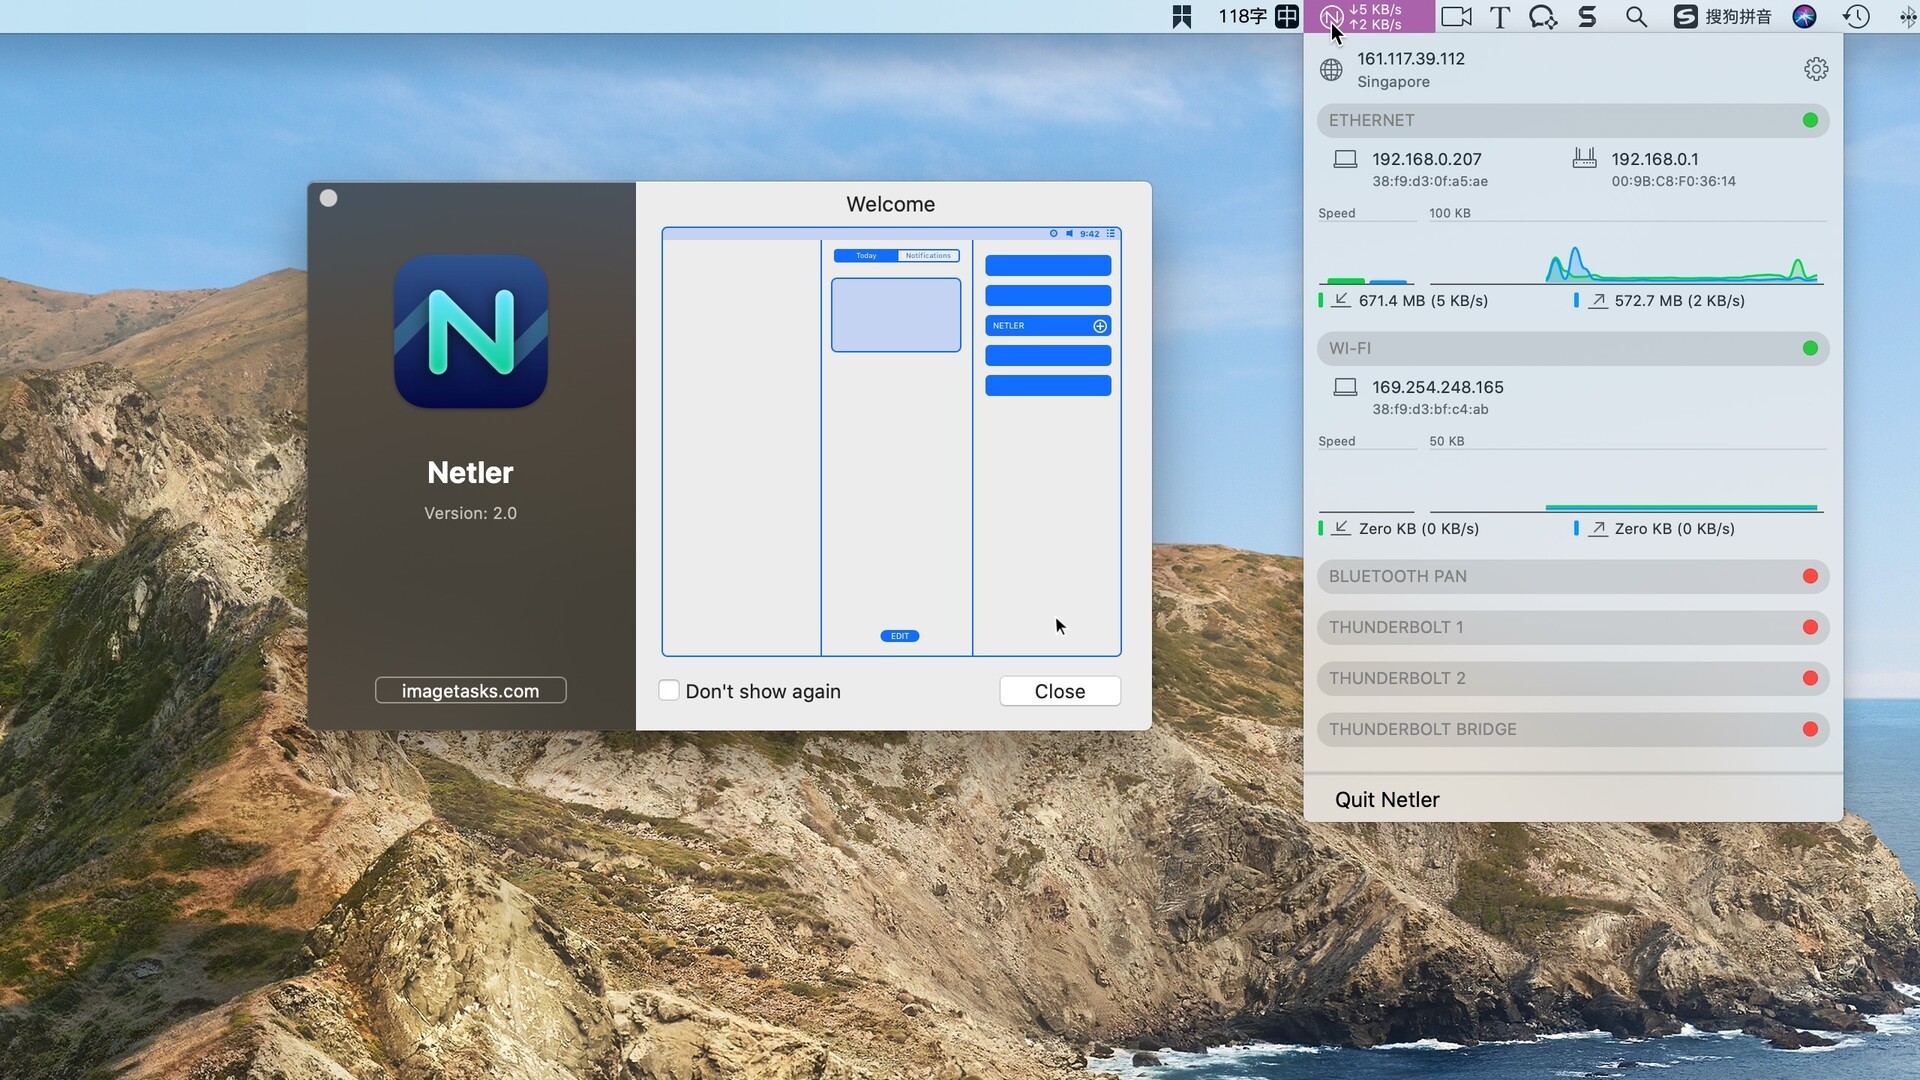Check the Don't show again checkbox
The image size is (1920, 1080).
click(x=668, y=690)
